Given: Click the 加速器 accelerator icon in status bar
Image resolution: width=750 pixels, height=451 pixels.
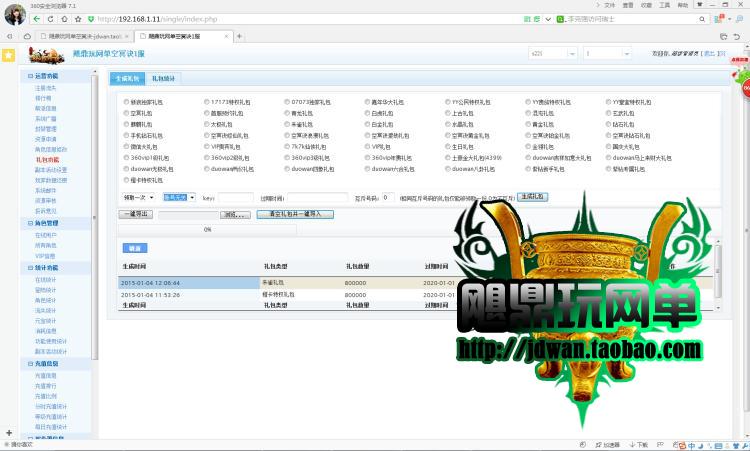Looking at the screenshot, I should click(608, 445).
